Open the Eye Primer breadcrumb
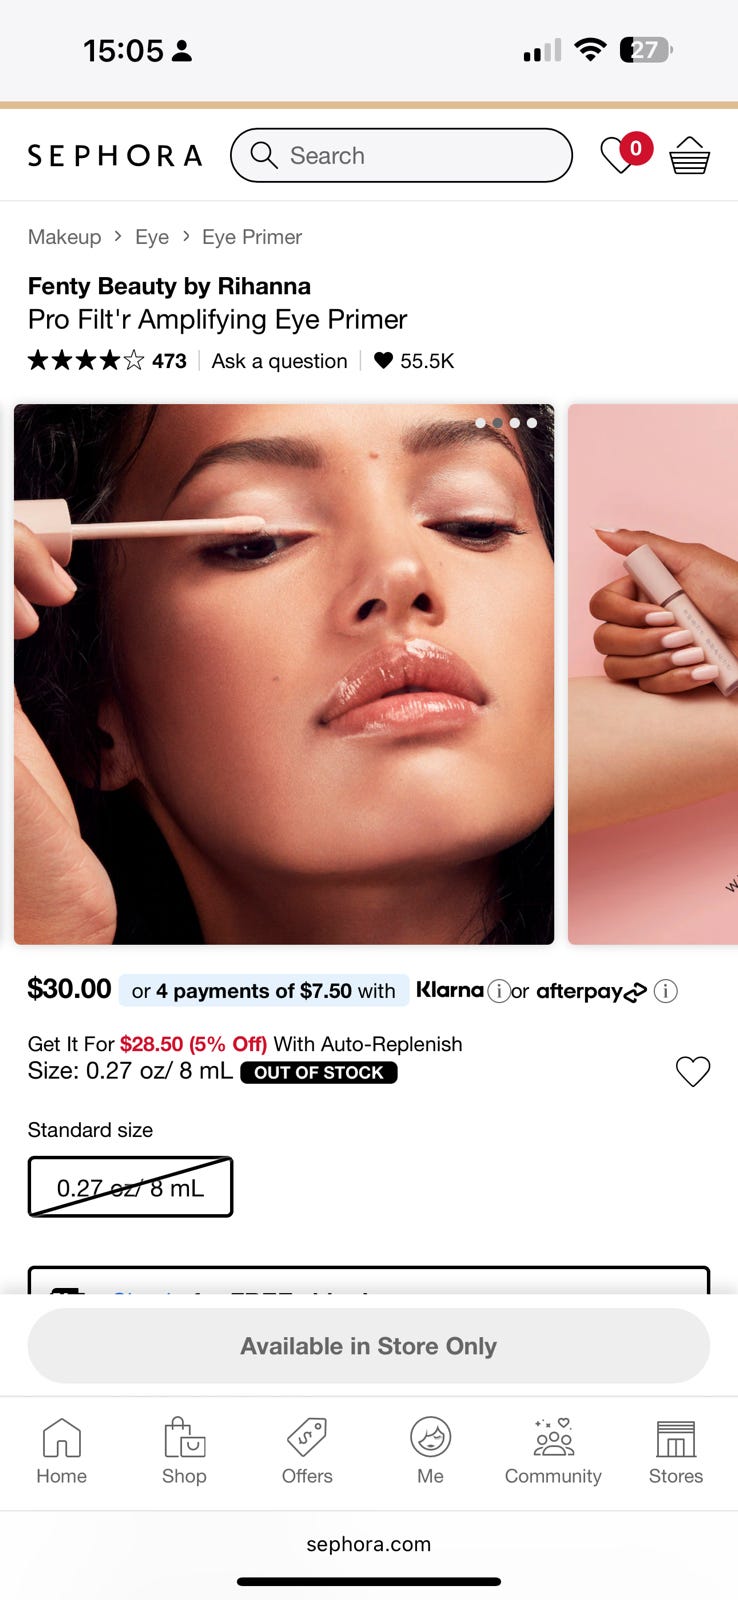Image resolution: width=738 pixels, height=1600 pixels. click(252, 237)
